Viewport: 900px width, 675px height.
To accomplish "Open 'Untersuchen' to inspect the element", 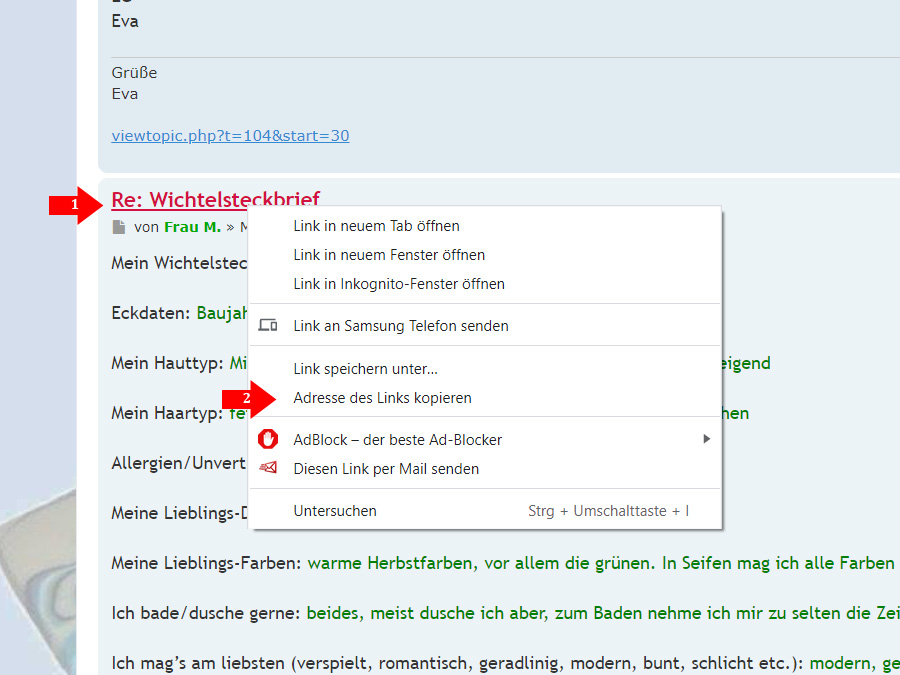I will (x=335, y=511).
